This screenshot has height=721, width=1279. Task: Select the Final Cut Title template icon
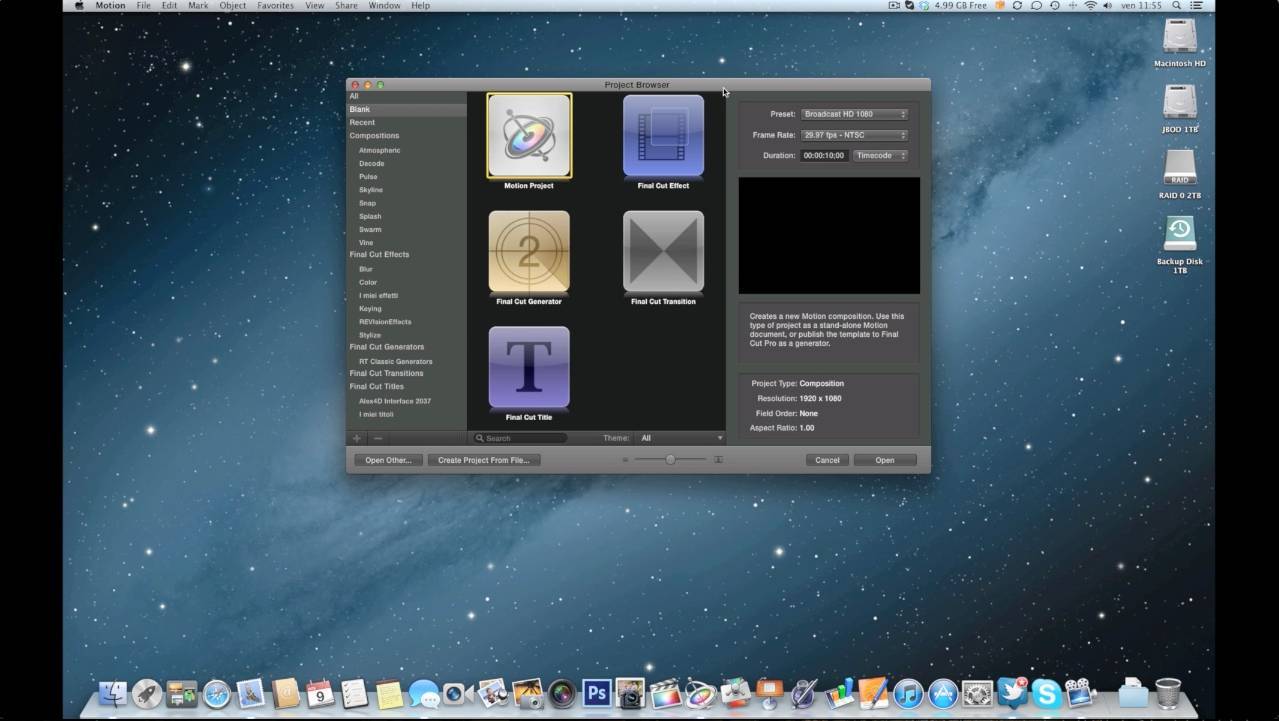click(x=529, y=368)
